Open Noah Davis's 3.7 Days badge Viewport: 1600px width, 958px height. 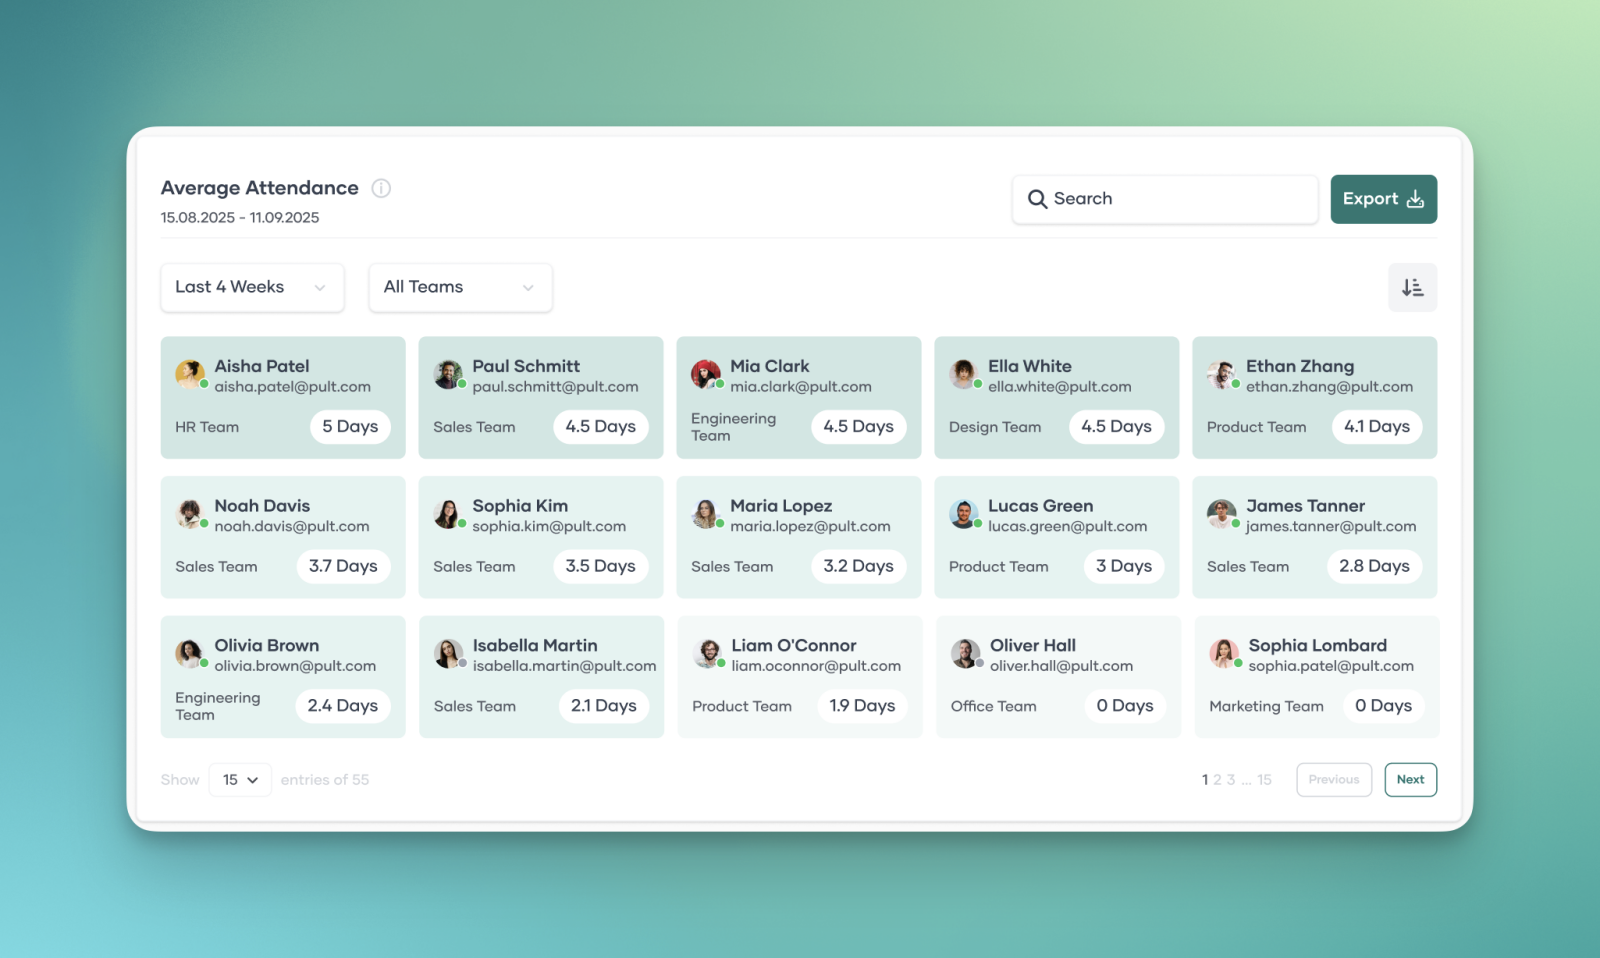coord(343,566)
